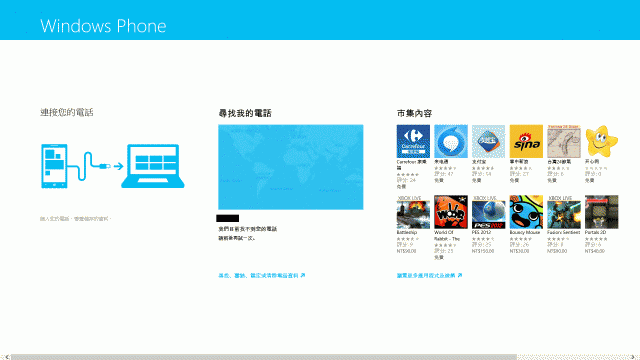Image resolution: width=640 pixels, height=360 pixels.
Task: Click the Carrefour app name text
Action: click(412, 164)
